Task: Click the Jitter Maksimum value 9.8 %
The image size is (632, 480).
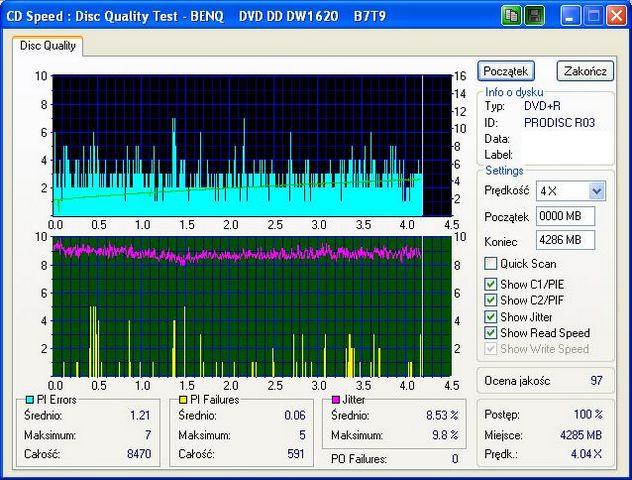Action: click(x=445, y=435)
